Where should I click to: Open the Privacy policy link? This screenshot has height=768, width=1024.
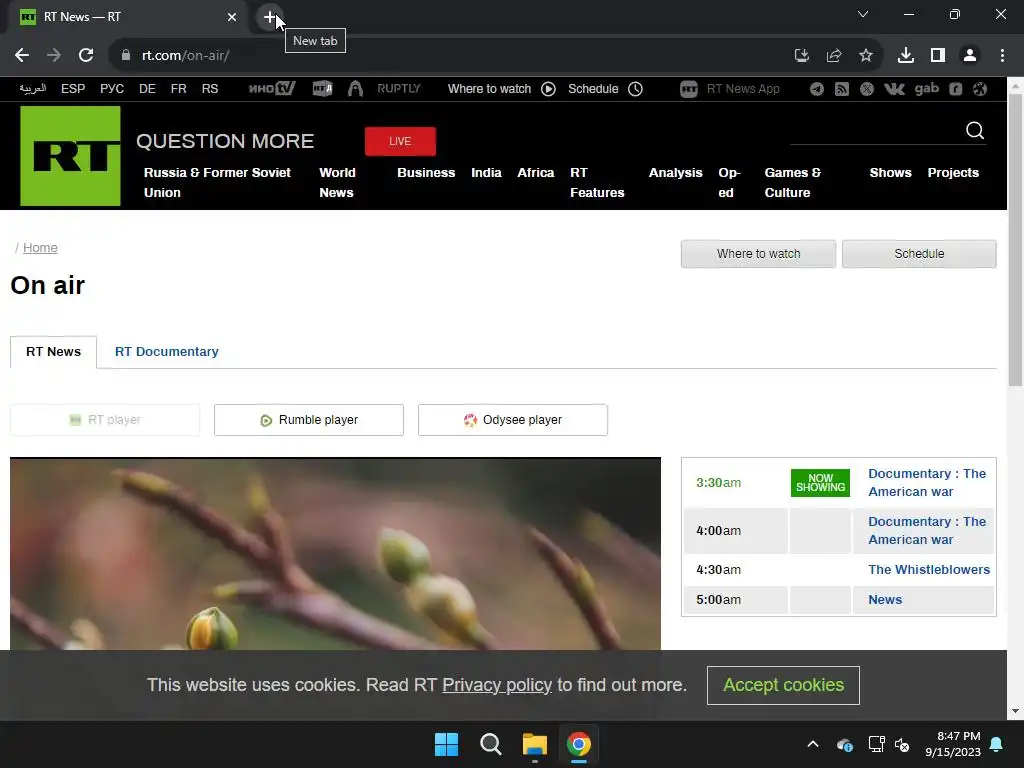(497, 685)
